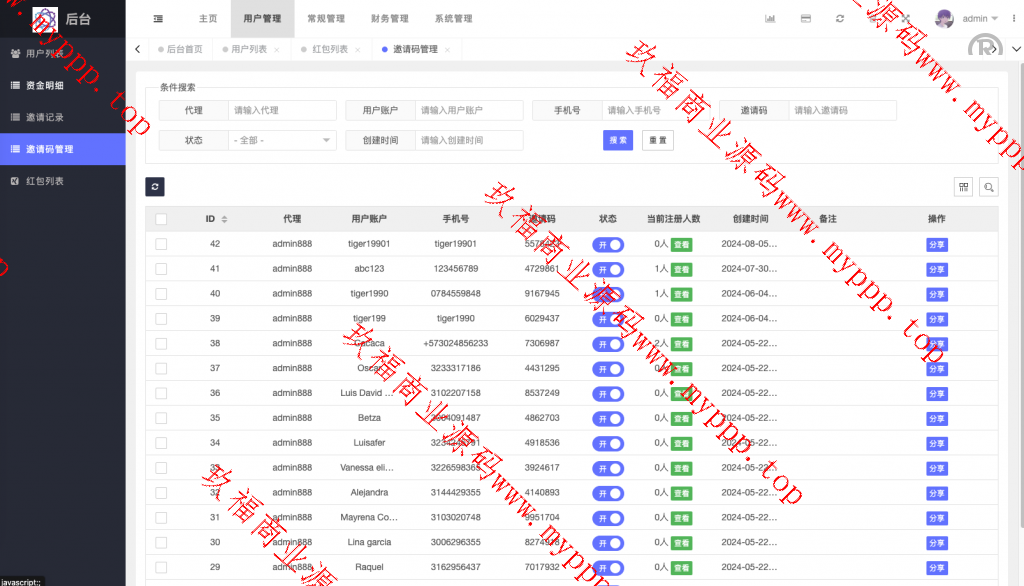Viewport: 1024px width, 586px height.
Task: Enter fullscreen using the expand icon
Action: [x=905, y=19]
